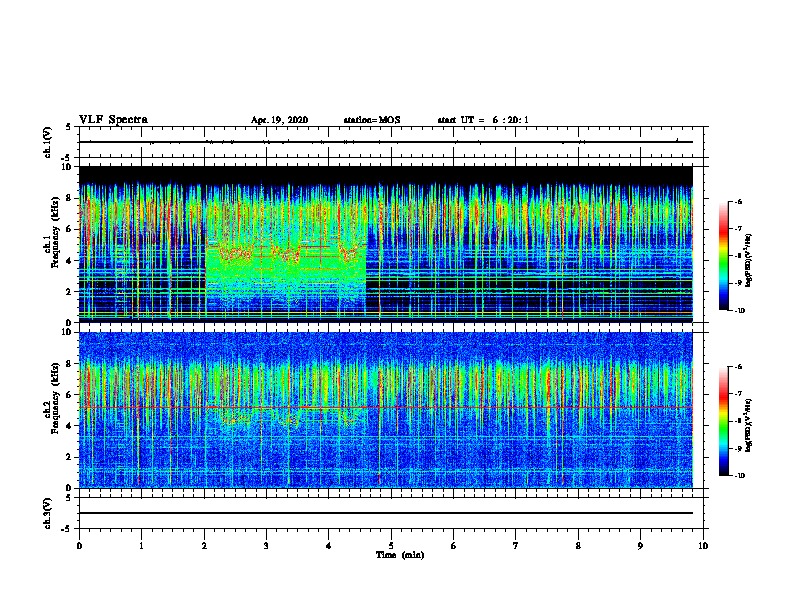This screenshot has height=612, width=792.
Task: Click the "ch.1(V)" axis label
Action: (x=47, y=142)
